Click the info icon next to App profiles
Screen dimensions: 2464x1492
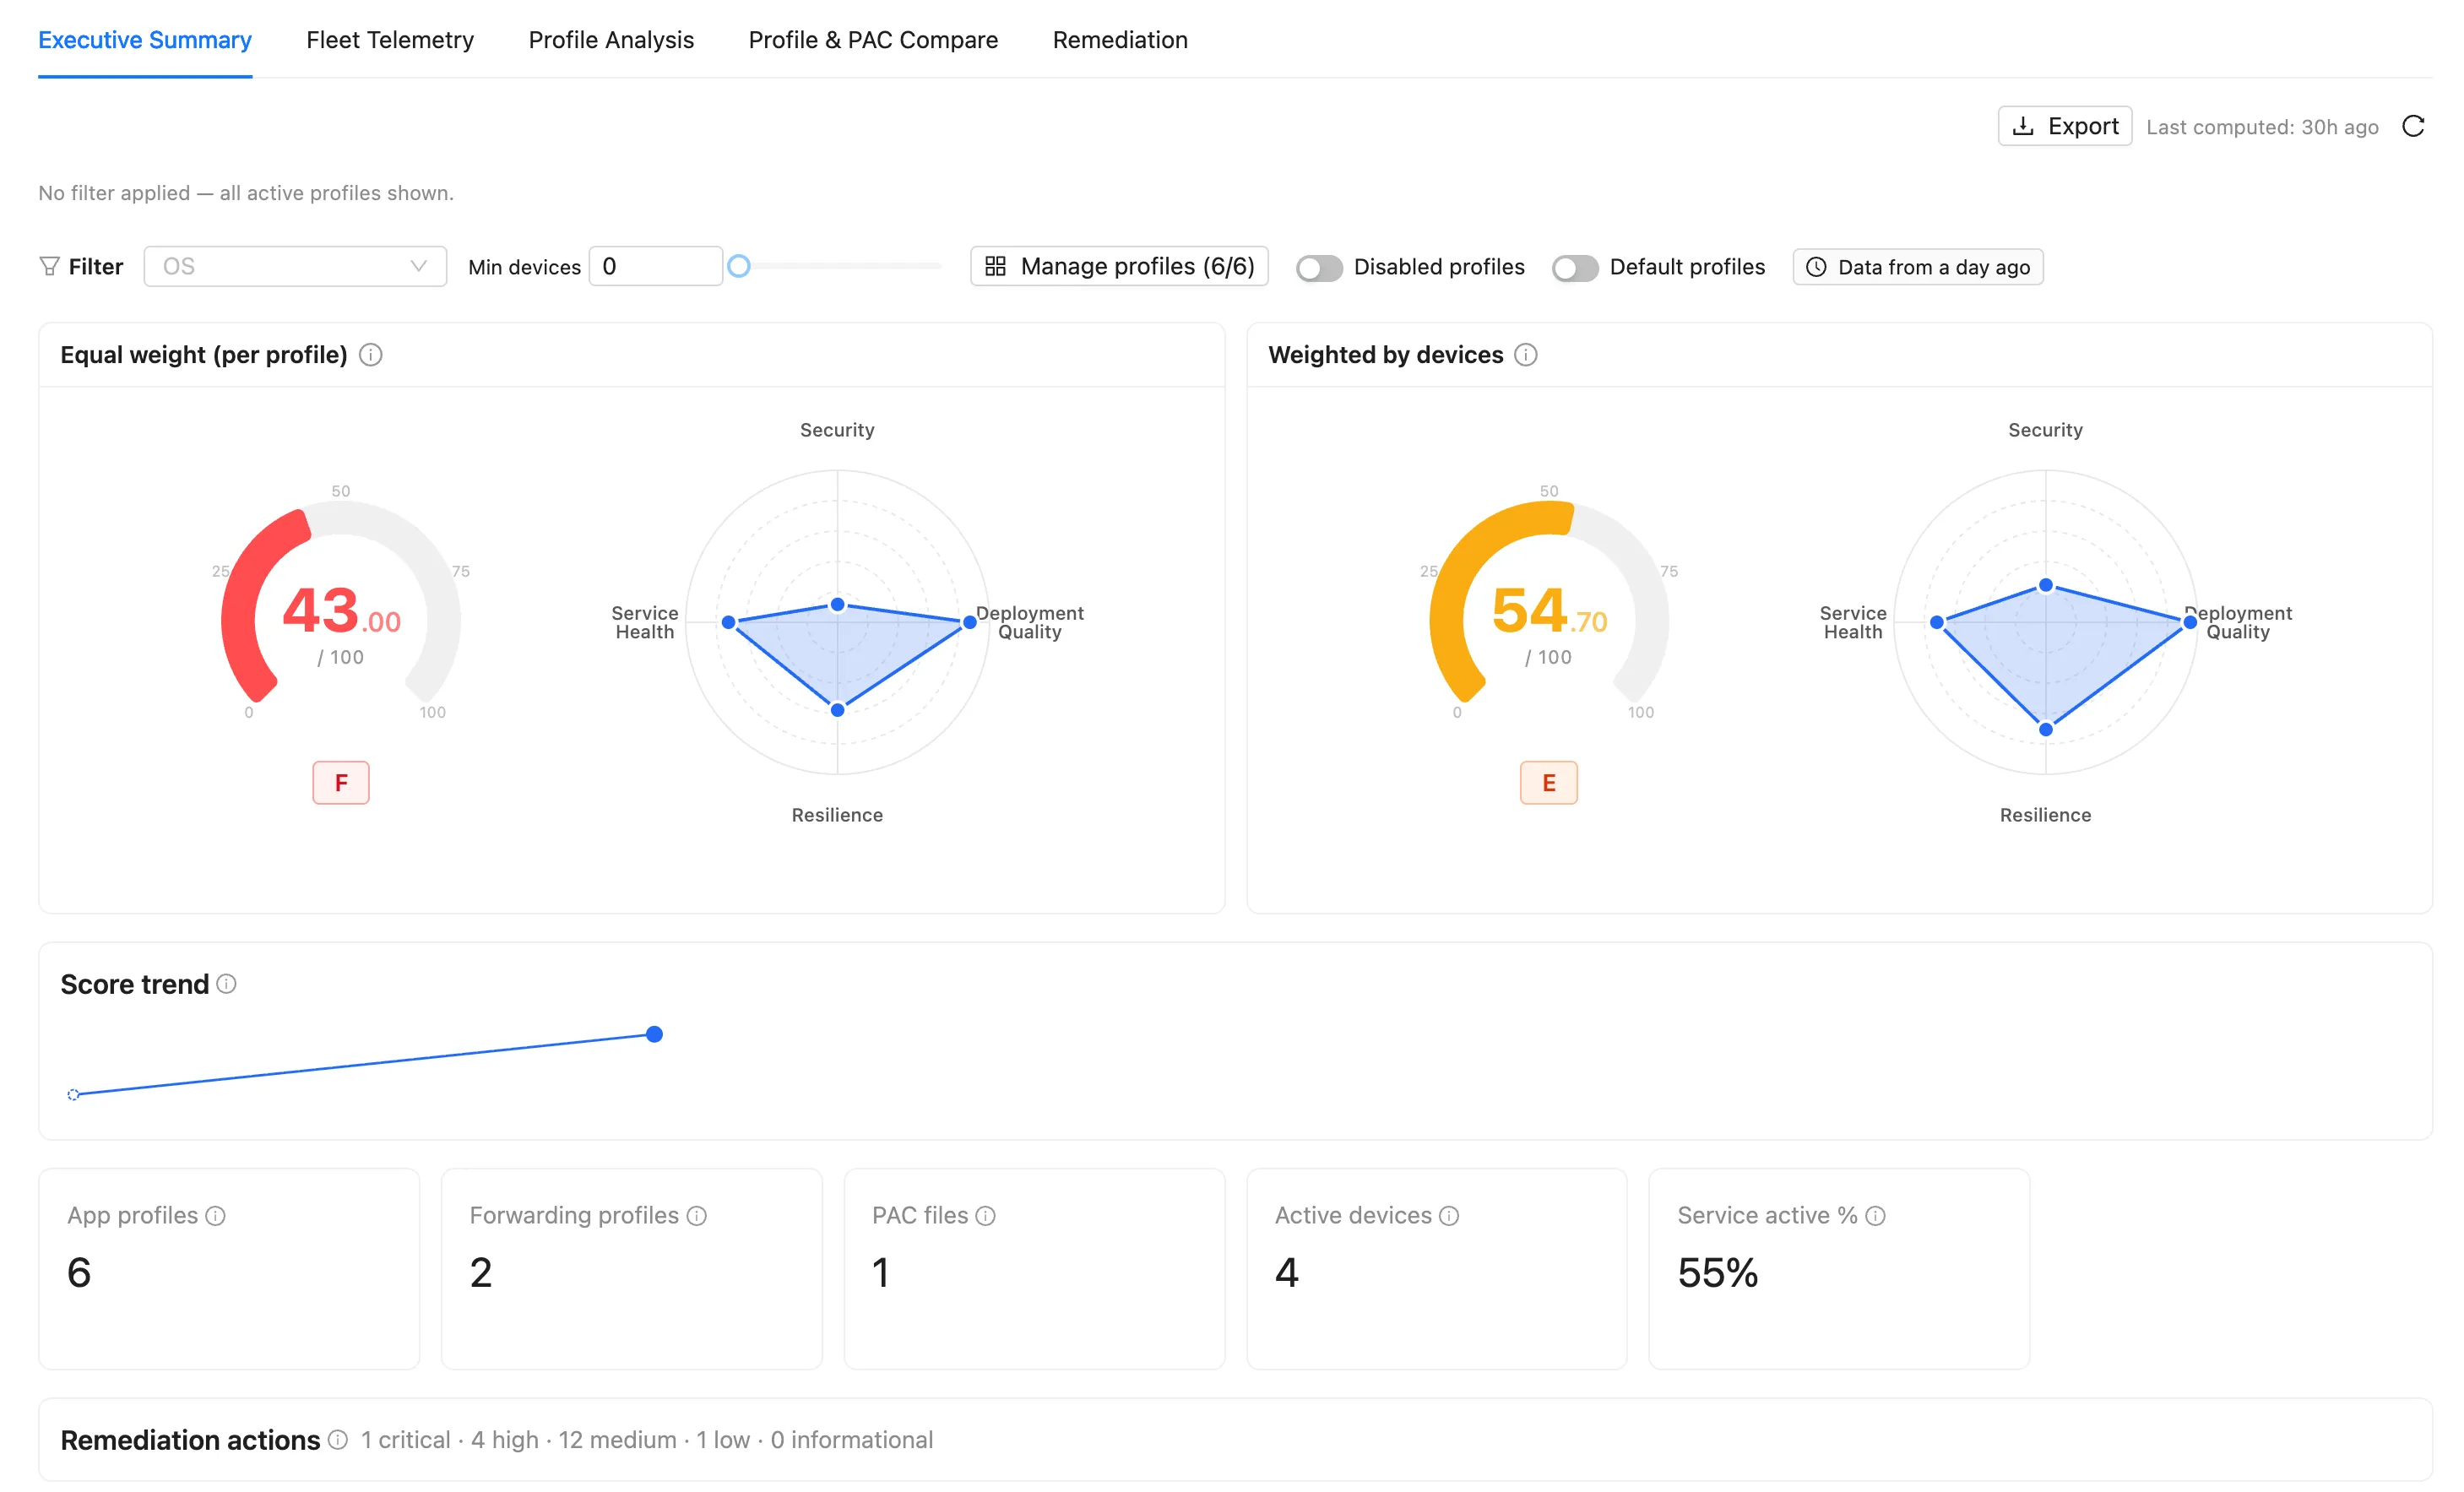coord(216,1216)
